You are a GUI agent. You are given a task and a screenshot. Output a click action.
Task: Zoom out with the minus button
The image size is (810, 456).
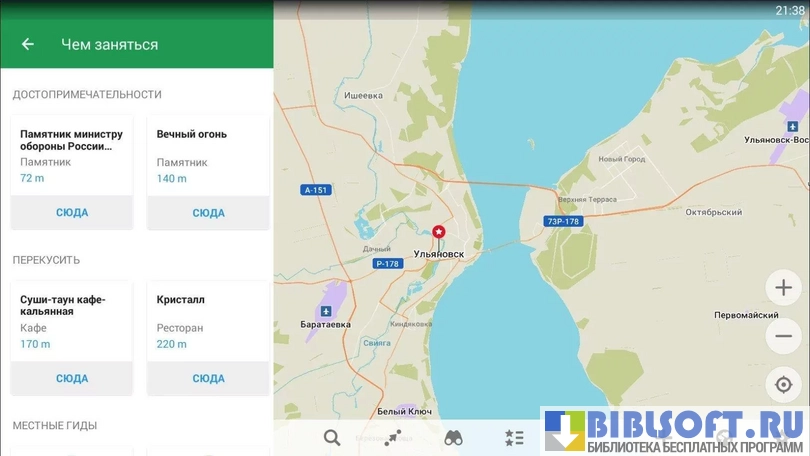(x=783, y=336)
